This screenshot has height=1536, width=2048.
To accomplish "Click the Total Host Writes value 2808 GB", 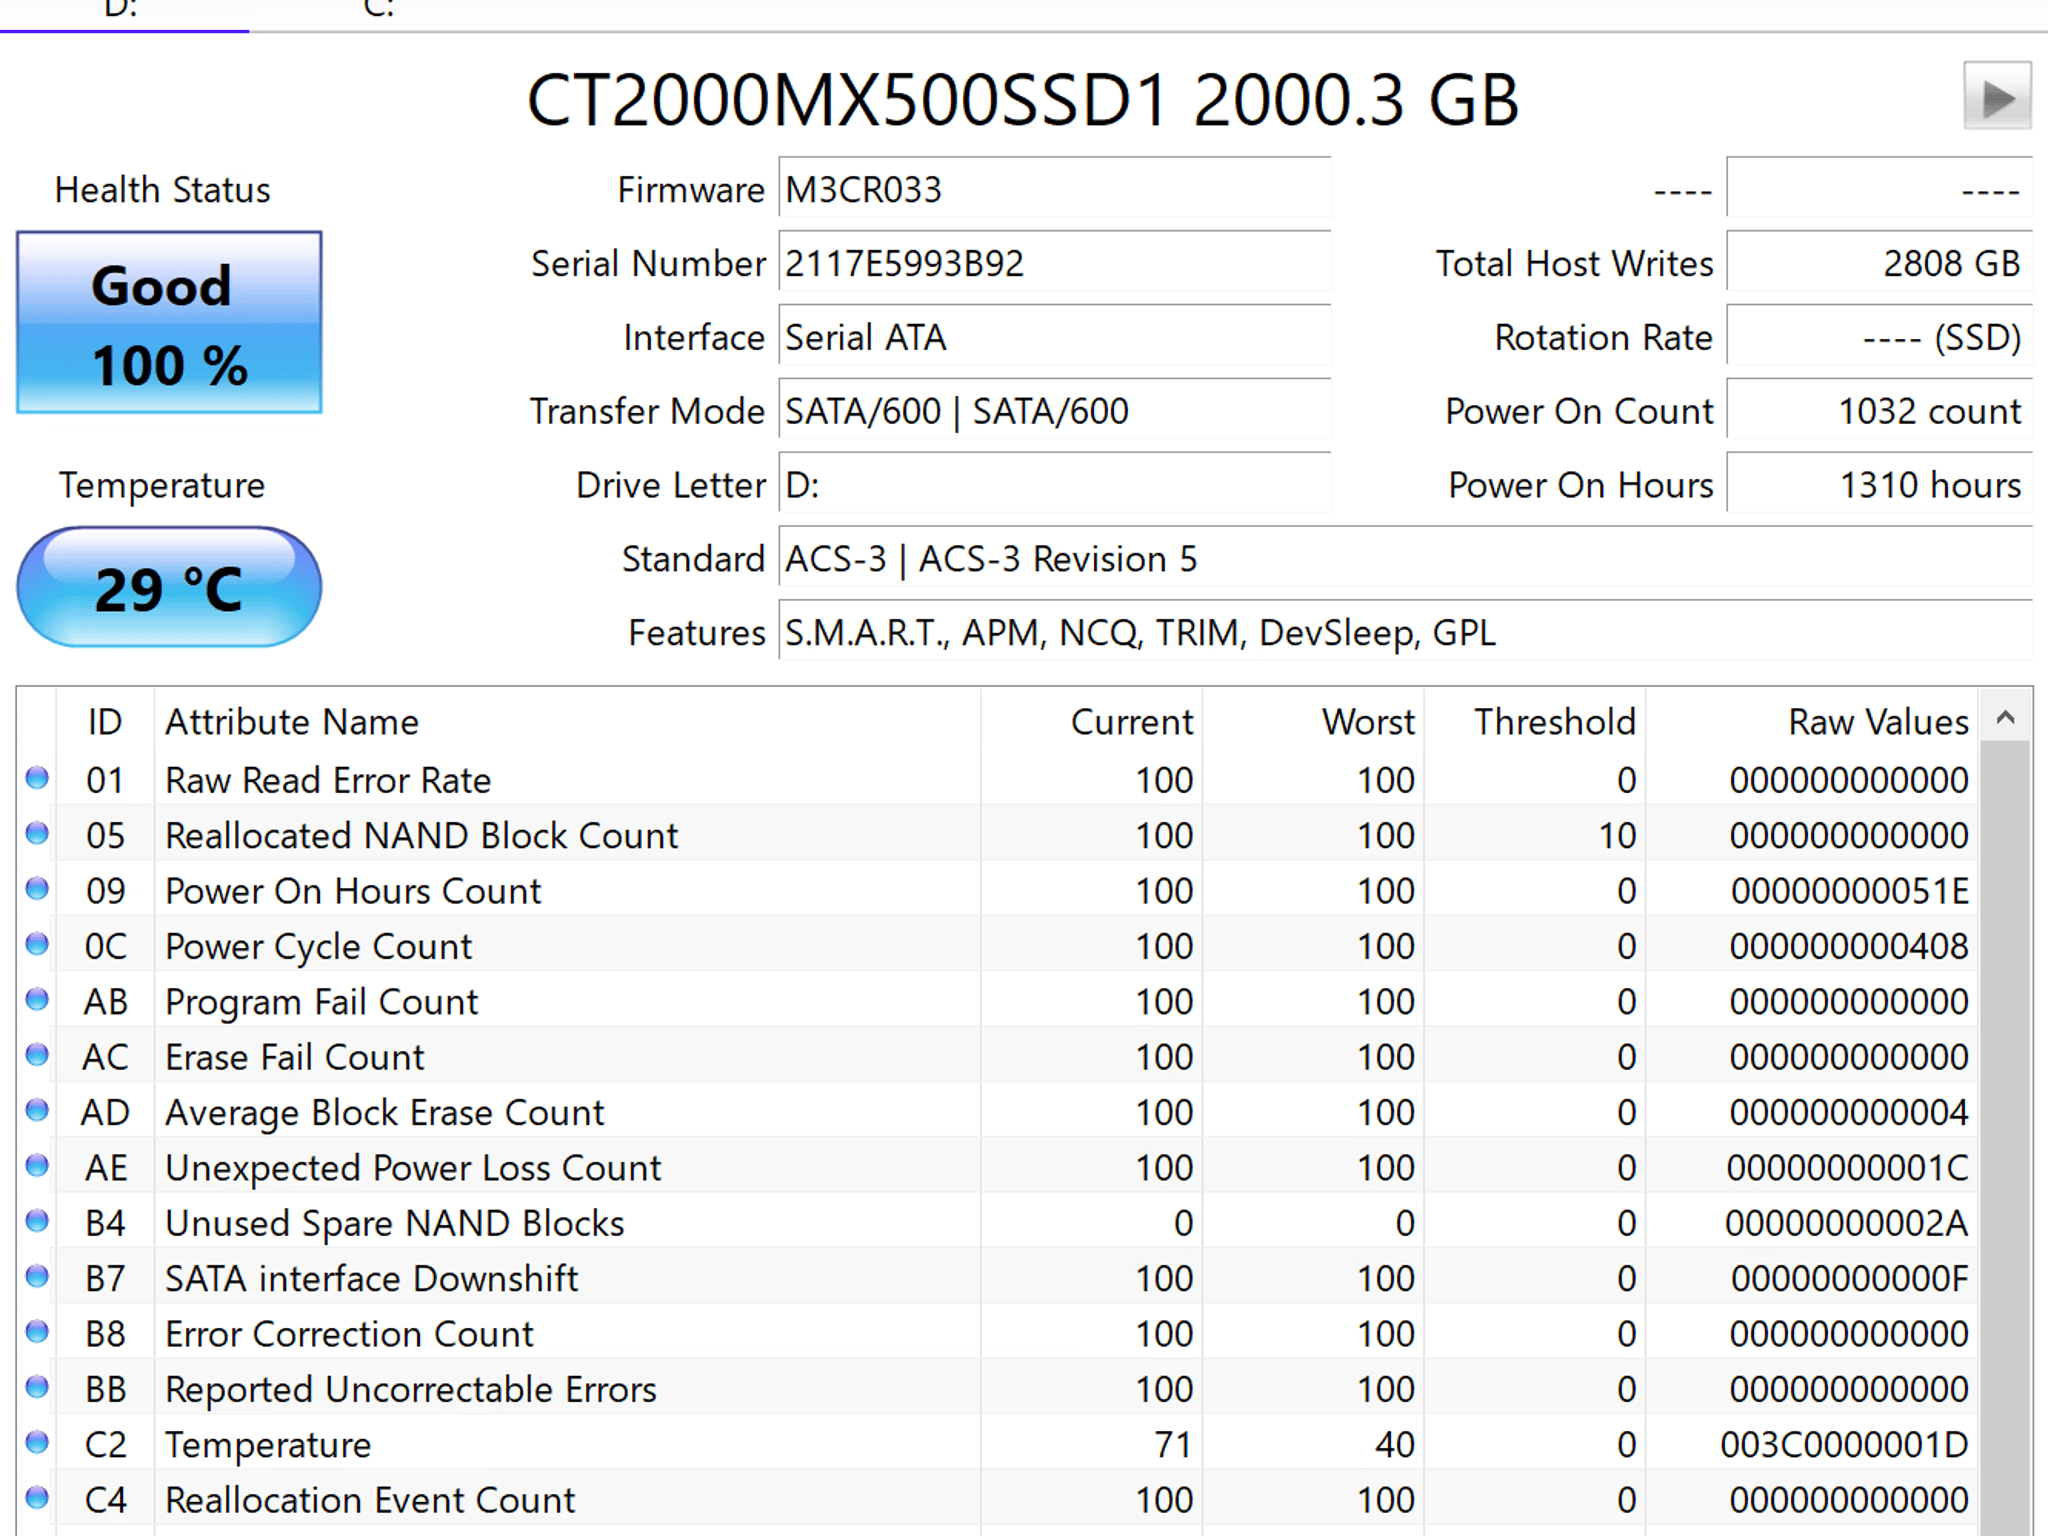I will pos(1880,263).
